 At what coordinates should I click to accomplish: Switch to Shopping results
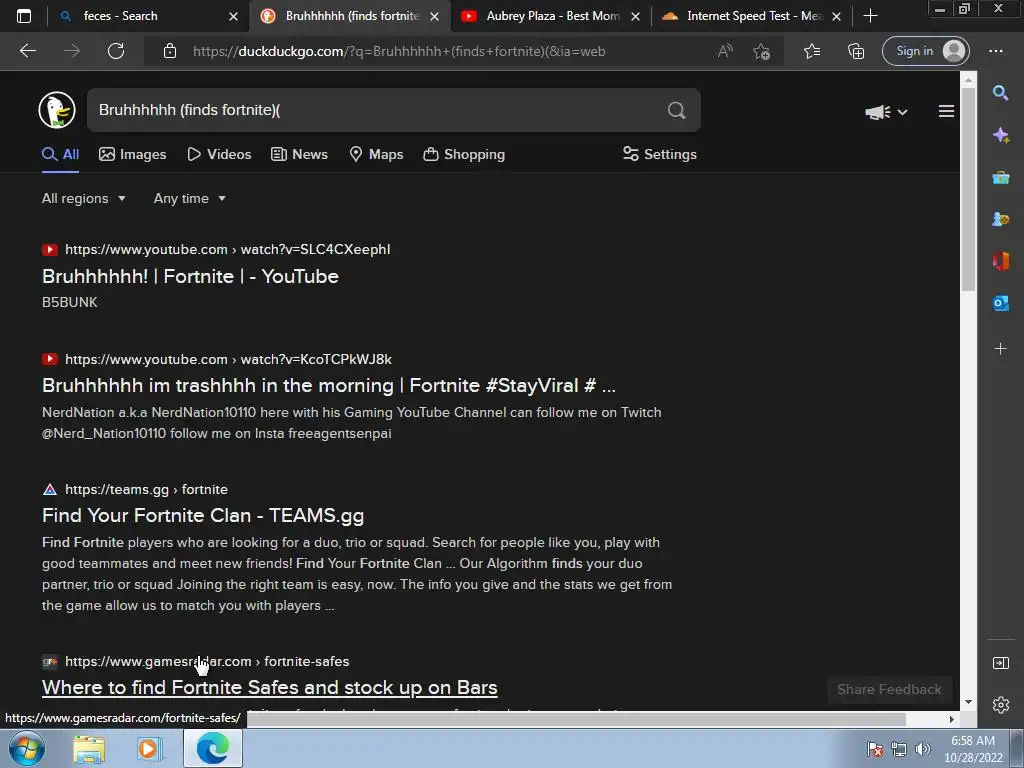tap(464, 155)
